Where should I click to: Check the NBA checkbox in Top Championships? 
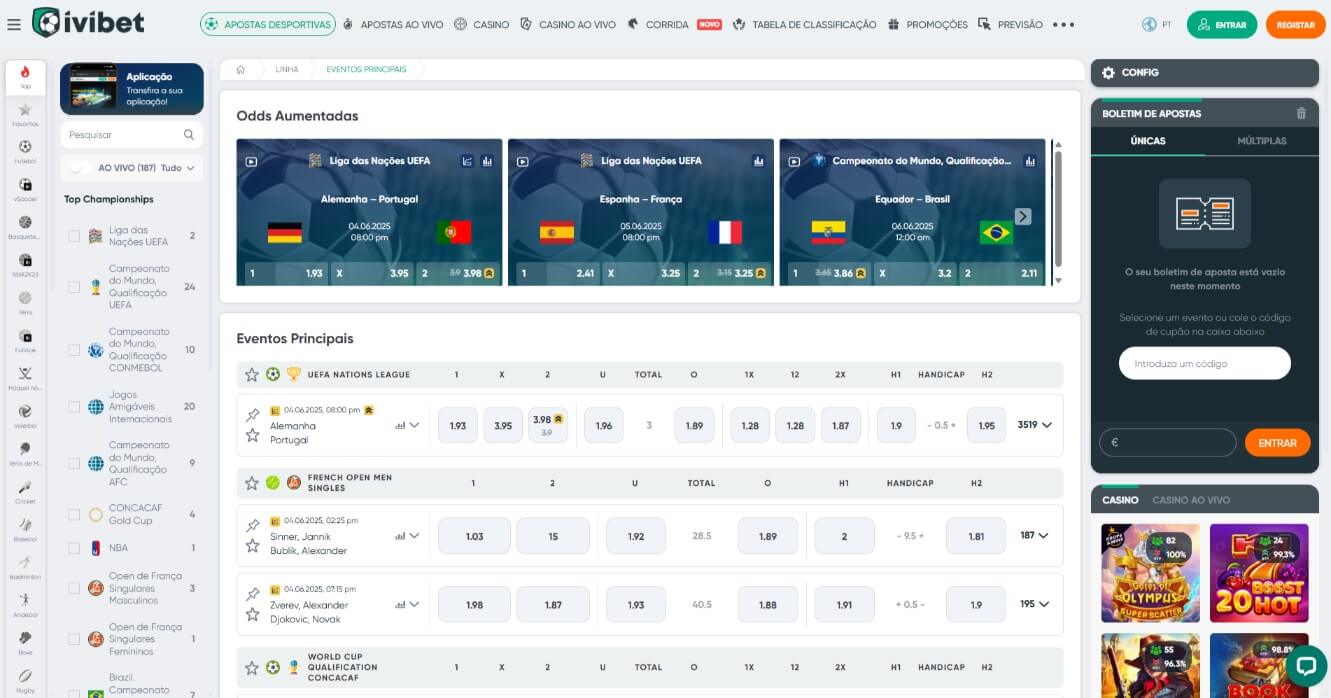[x=73, y=547]
